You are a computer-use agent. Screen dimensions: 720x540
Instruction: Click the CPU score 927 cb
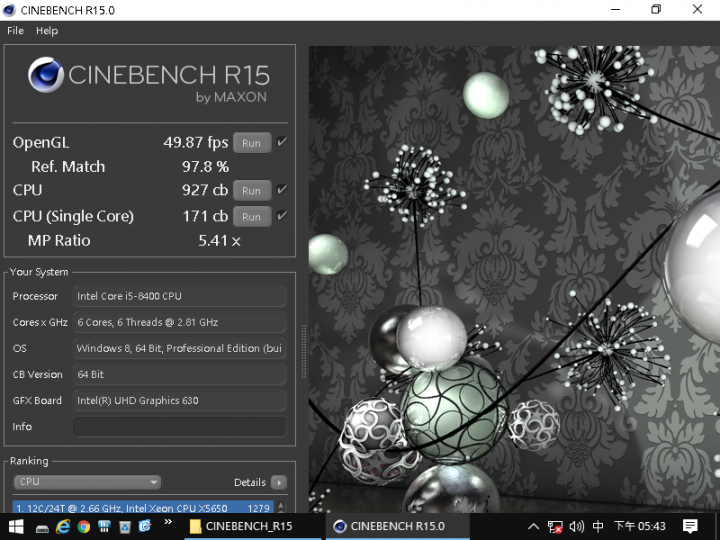coord(205,190)
